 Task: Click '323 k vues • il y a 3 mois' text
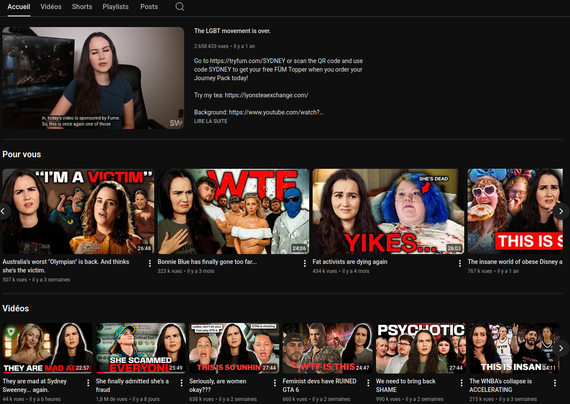186,271
